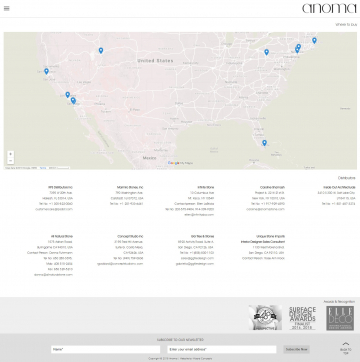Click the Mexico label on the map
The height and width of the screenshot is (362, 360).
pos(149,158)
